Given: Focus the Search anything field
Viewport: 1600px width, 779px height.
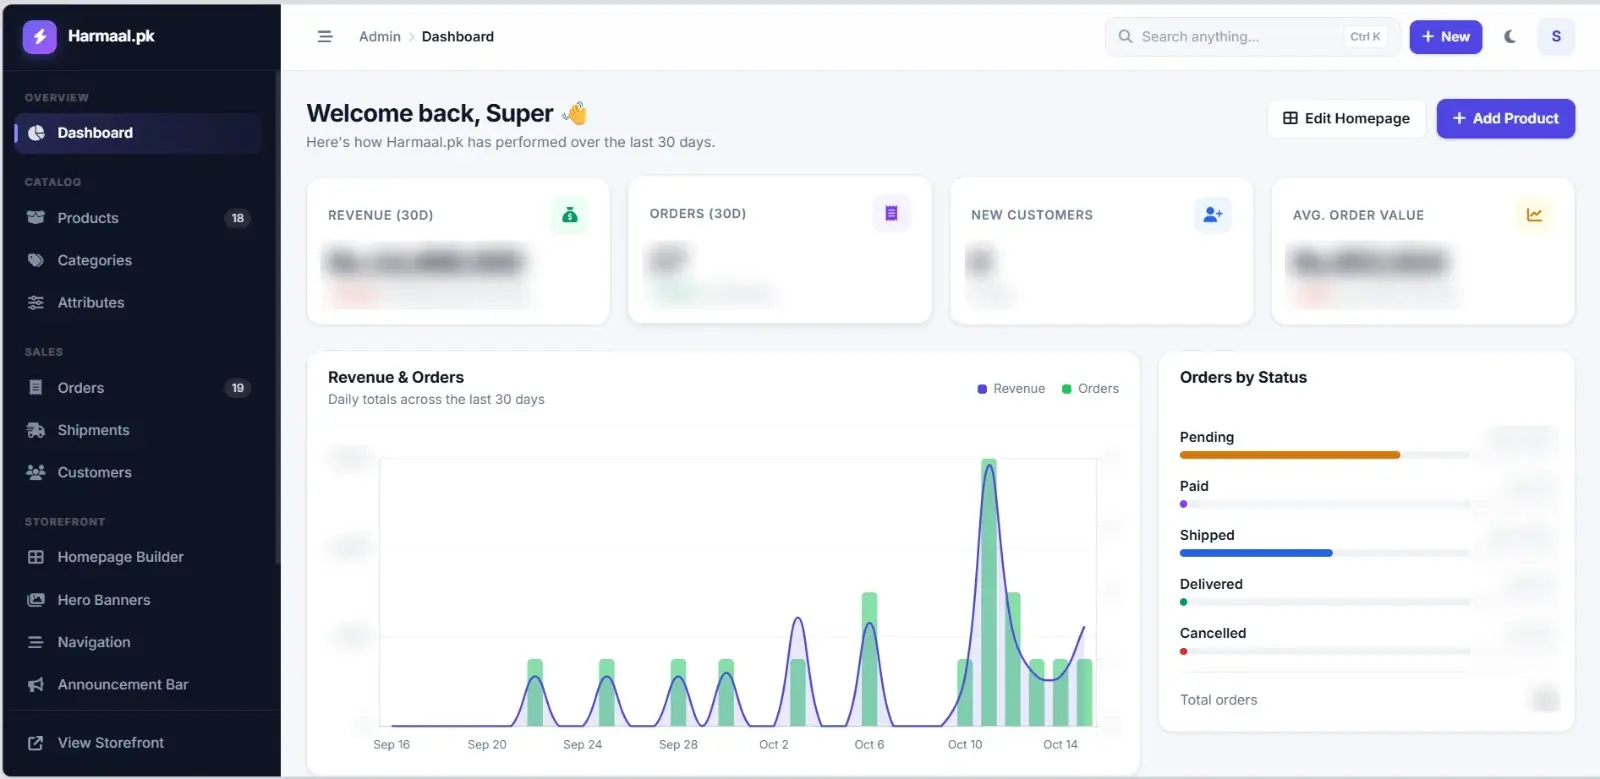Looking at the screenshot, I should click(x=1251, y=37).
